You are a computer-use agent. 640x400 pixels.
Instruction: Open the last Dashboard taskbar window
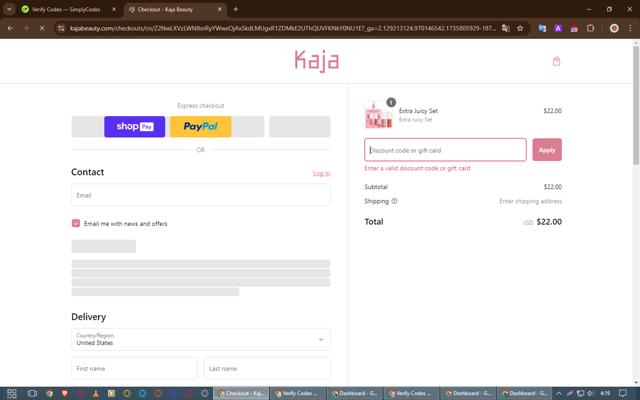click(525, 393)
